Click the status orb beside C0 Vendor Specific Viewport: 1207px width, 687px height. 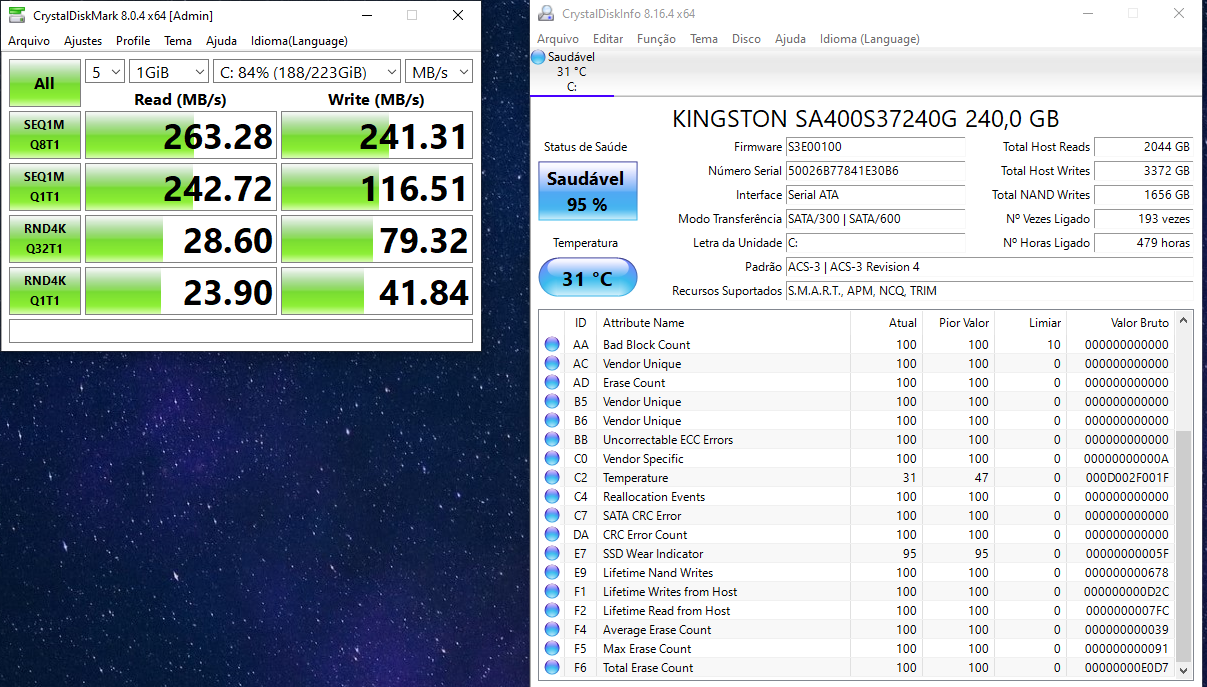[x=552, y=459]
